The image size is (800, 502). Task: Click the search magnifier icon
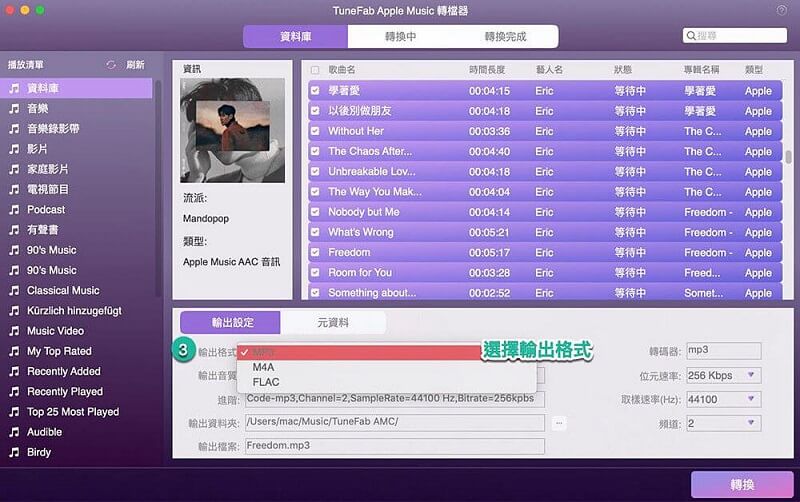(x=691, y=36)
